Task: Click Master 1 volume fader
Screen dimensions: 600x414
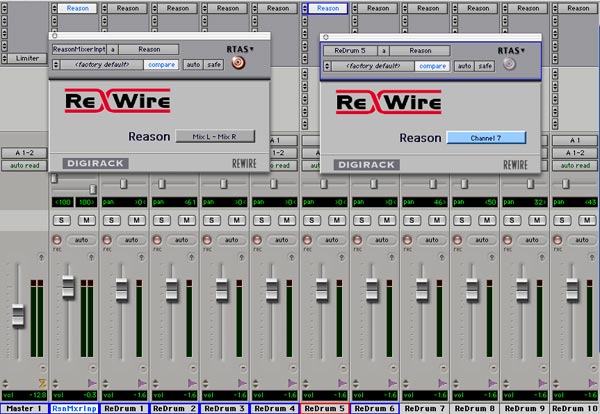Action: pyautogui.click(x=18, y=316)
